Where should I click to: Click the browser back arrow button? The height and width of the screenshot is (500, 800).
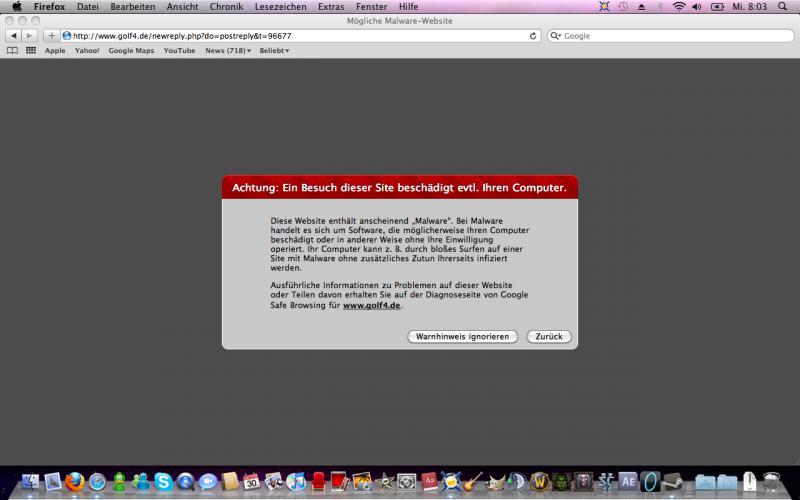click(14, 36)
